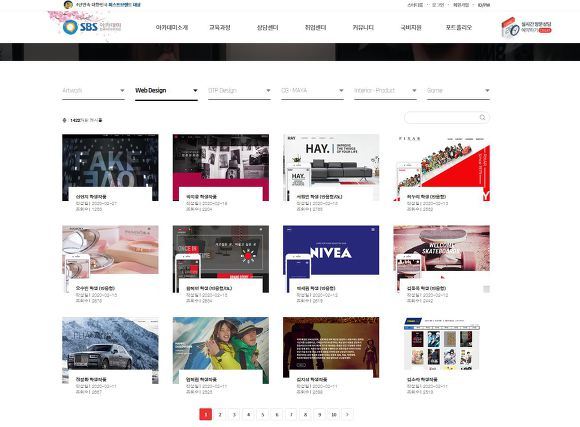
Task: Go to pagination page 2
Action: [220, 414]
